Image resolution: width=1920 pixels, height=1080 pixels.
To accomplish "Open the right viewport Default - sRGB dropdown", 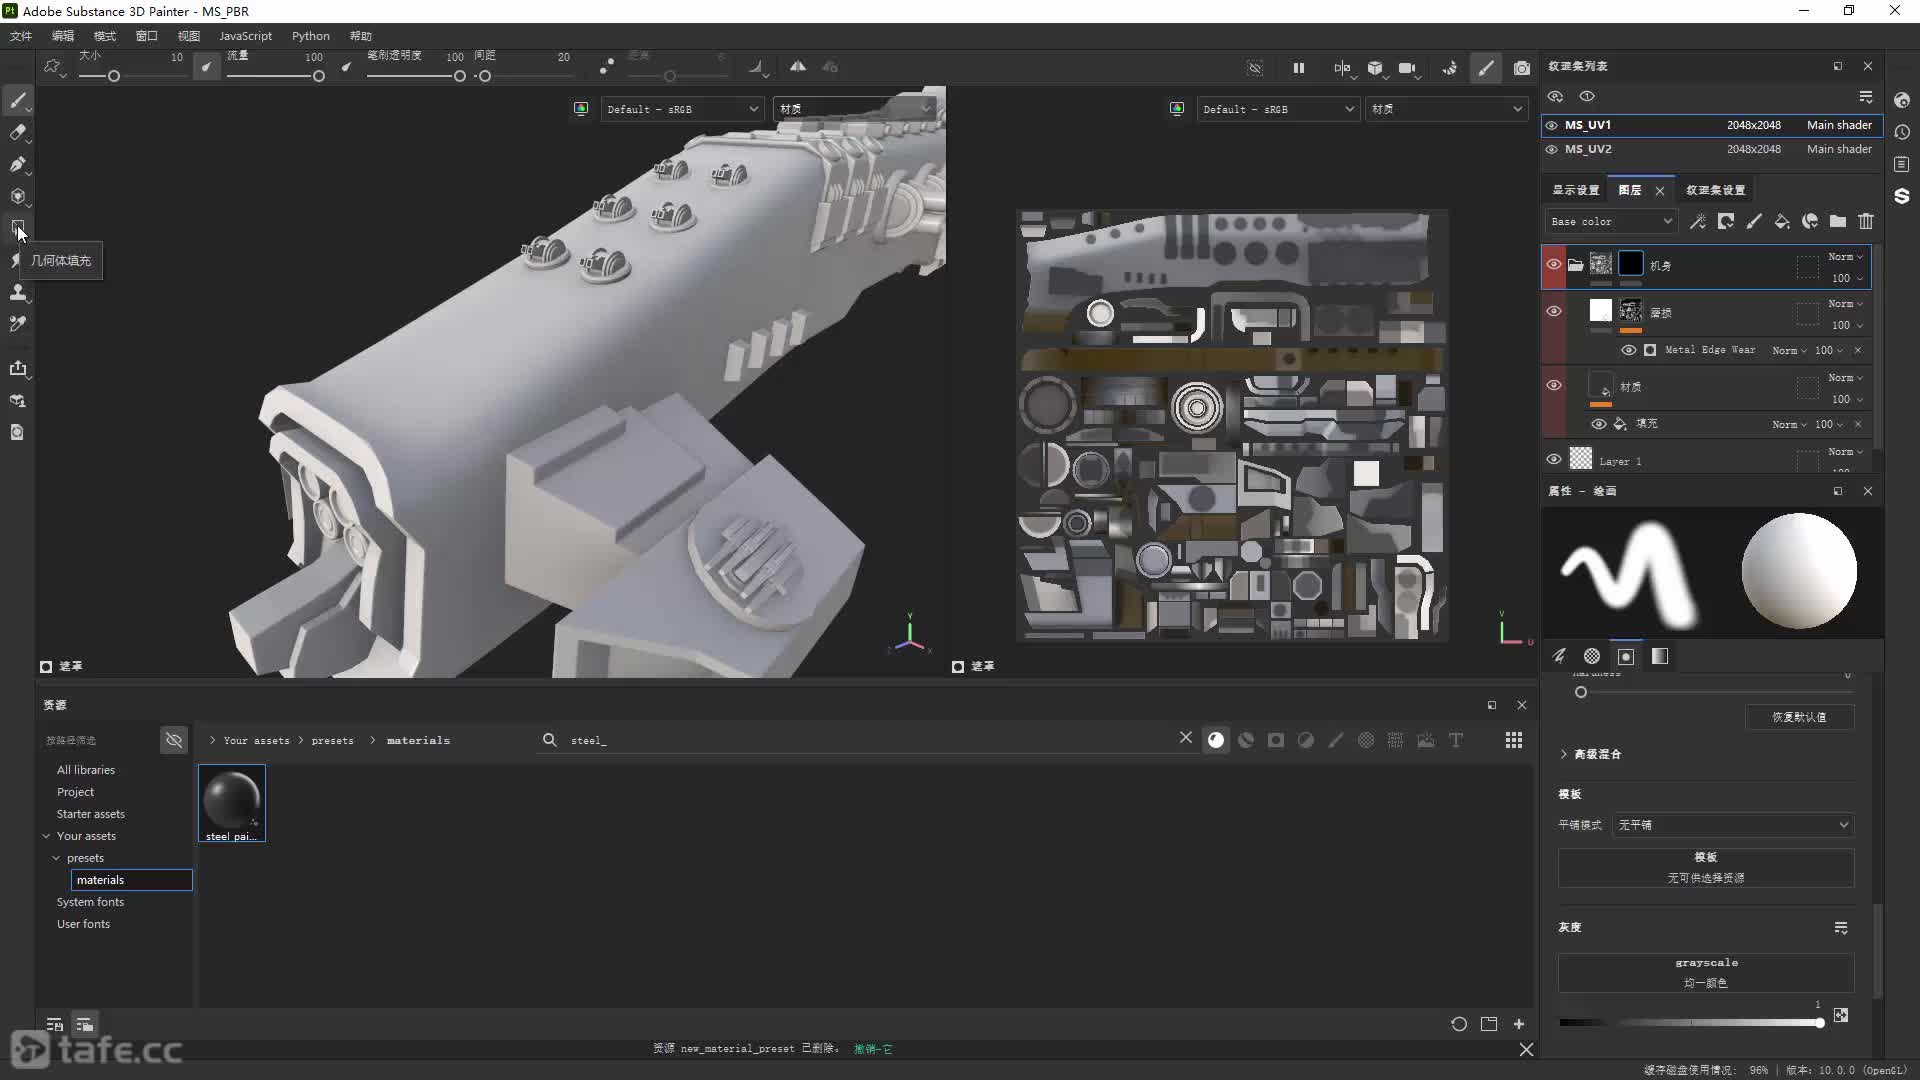I will click(1278, 109).
